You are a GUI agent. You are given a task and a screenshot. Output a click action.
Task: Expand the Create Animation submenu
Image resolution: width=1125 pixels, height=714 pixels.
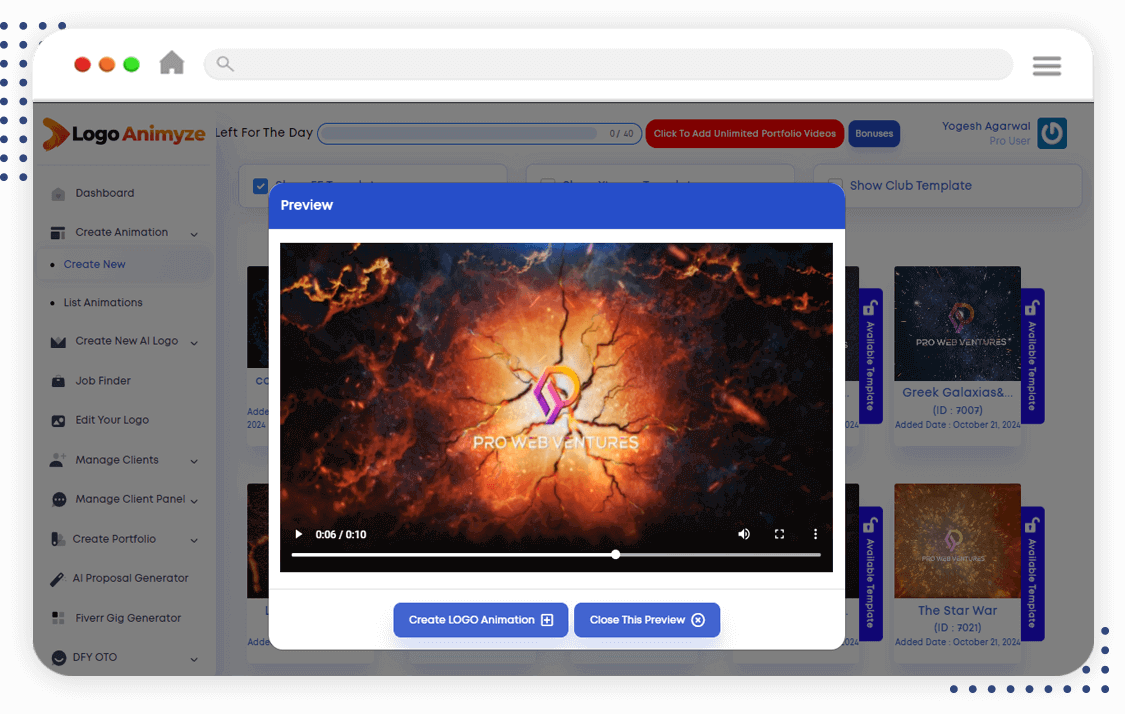(194, 234)
